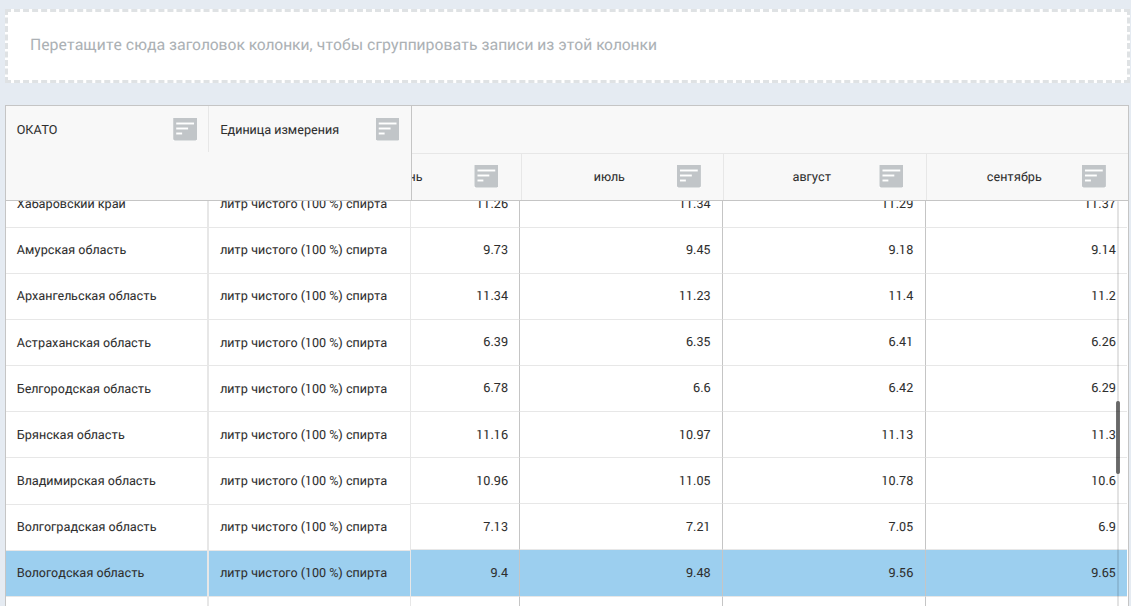Click the filter icon in август header
The height and width of the screenshot is (606, 1131).
[x=891, y=177]
